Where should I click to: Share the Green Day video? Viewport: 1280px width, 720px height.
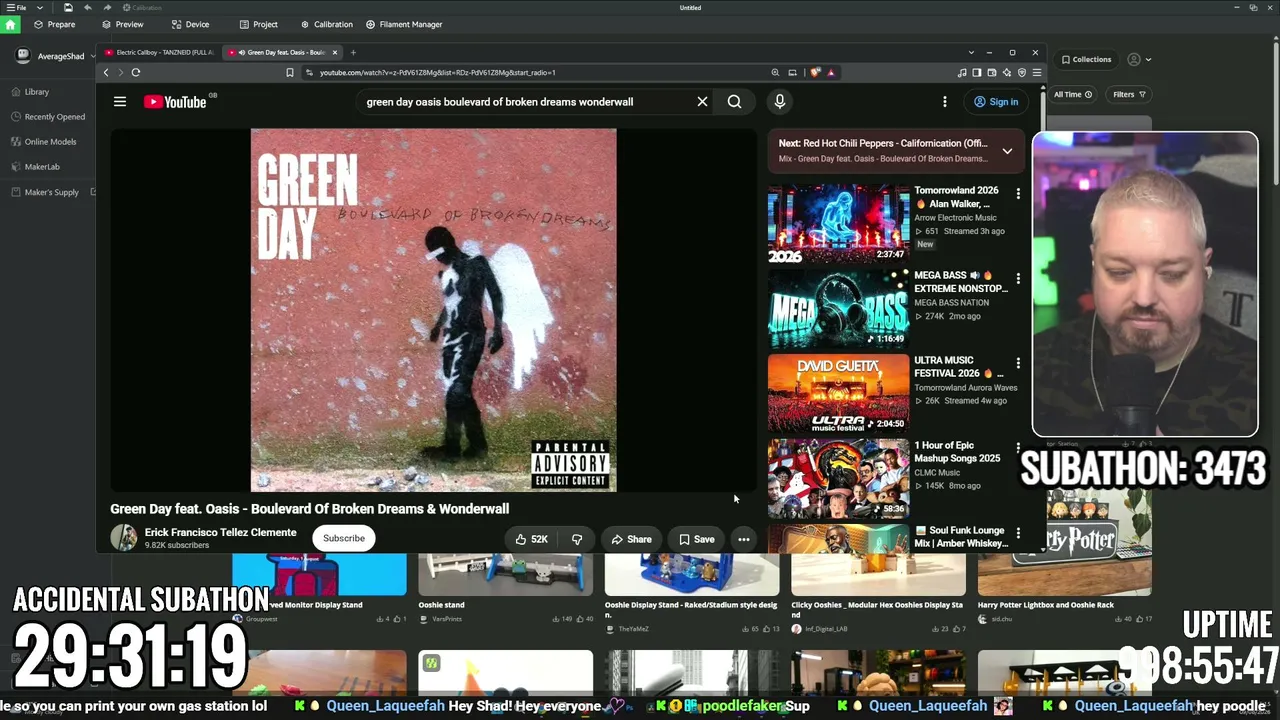click(x=631, y=539)
